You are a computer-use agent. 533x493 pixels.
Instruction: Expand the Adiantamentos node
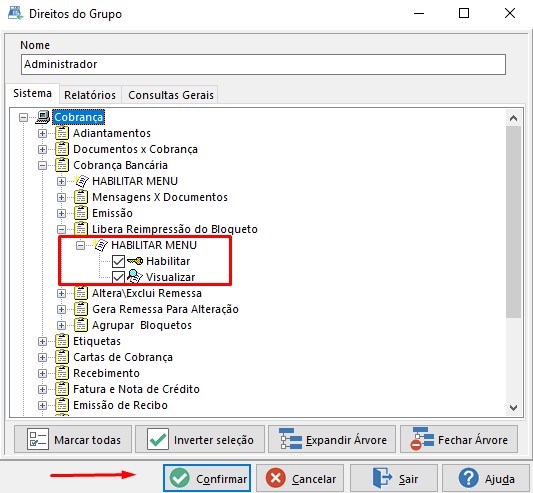pos(42,133)
